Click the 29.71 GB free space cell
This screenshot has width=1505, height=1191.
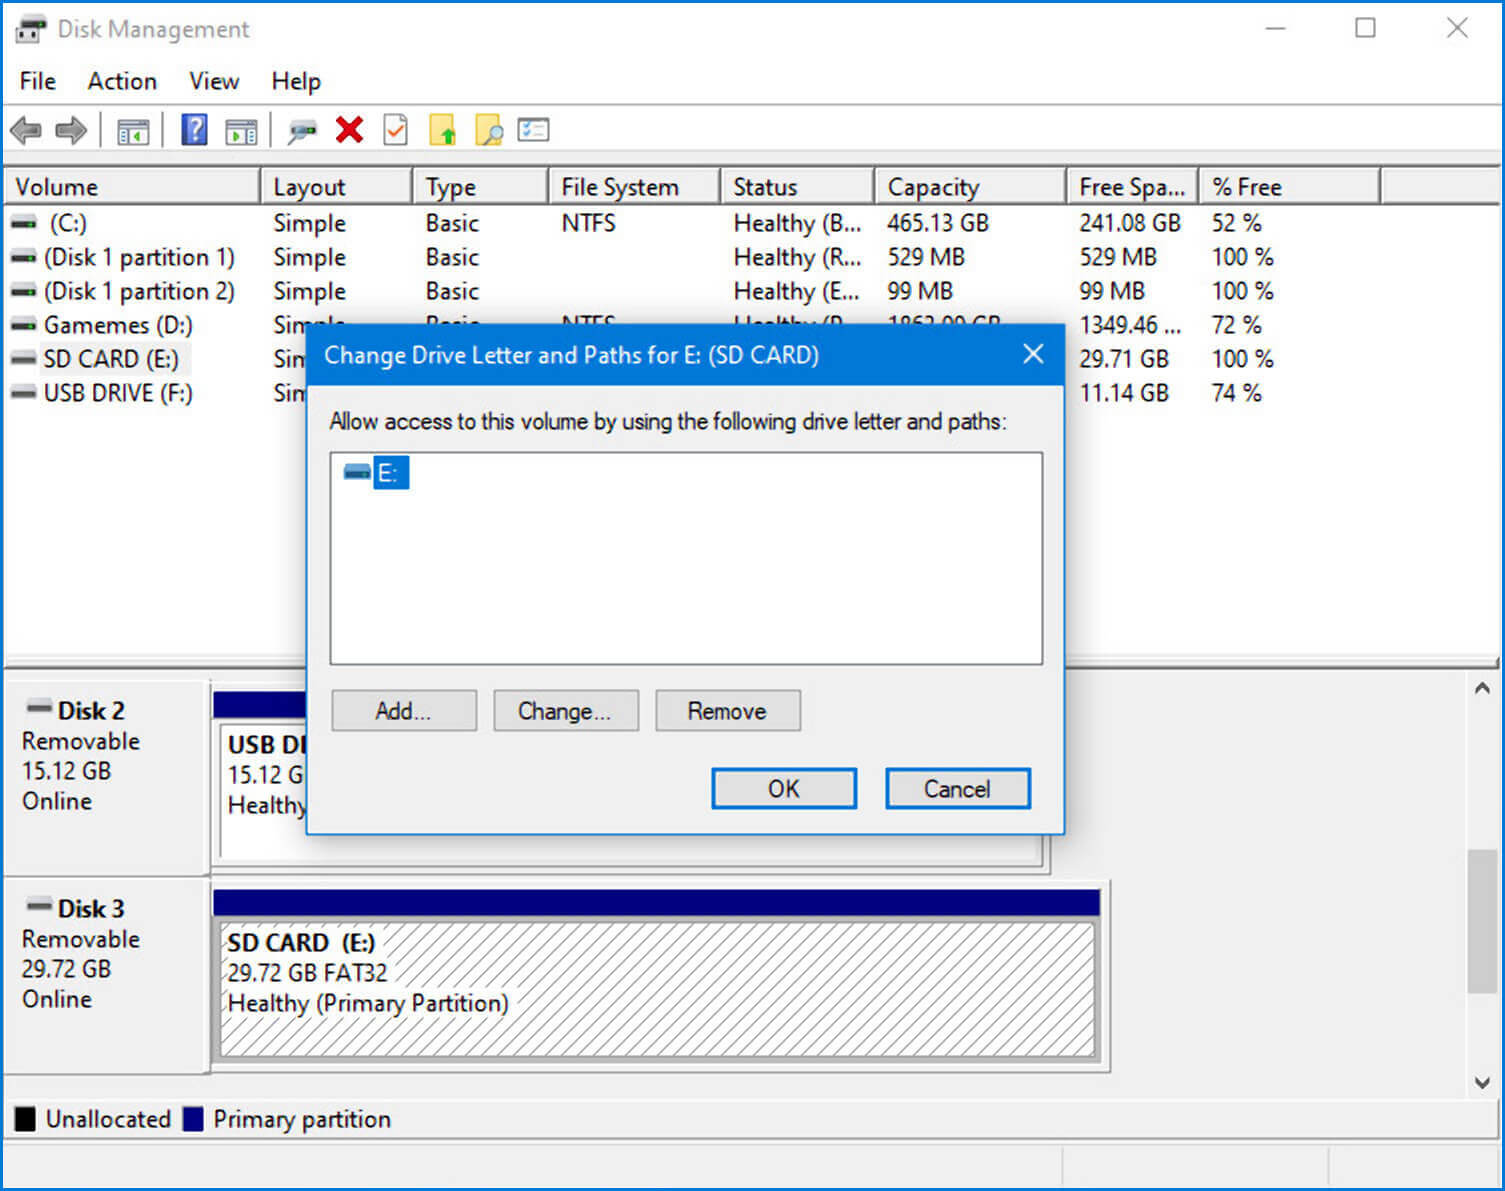(1124, 359)
